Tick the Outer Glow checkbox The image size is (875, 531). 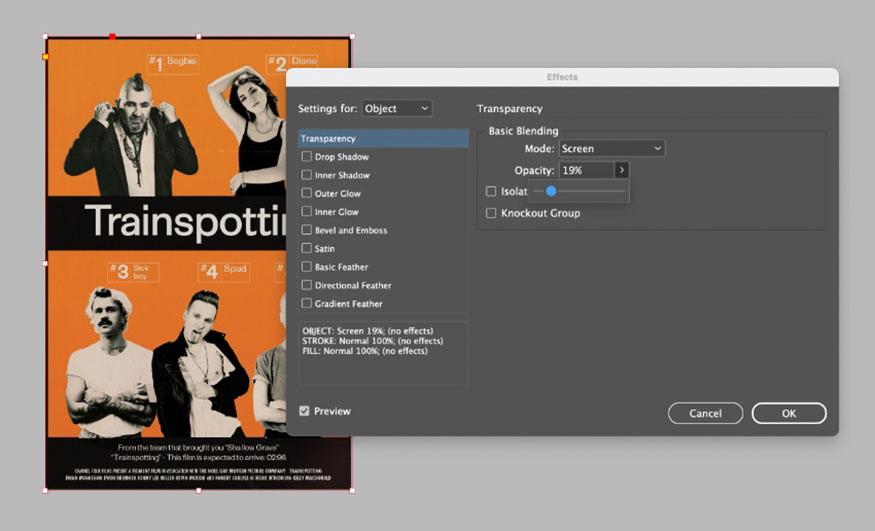click(306, 193)
